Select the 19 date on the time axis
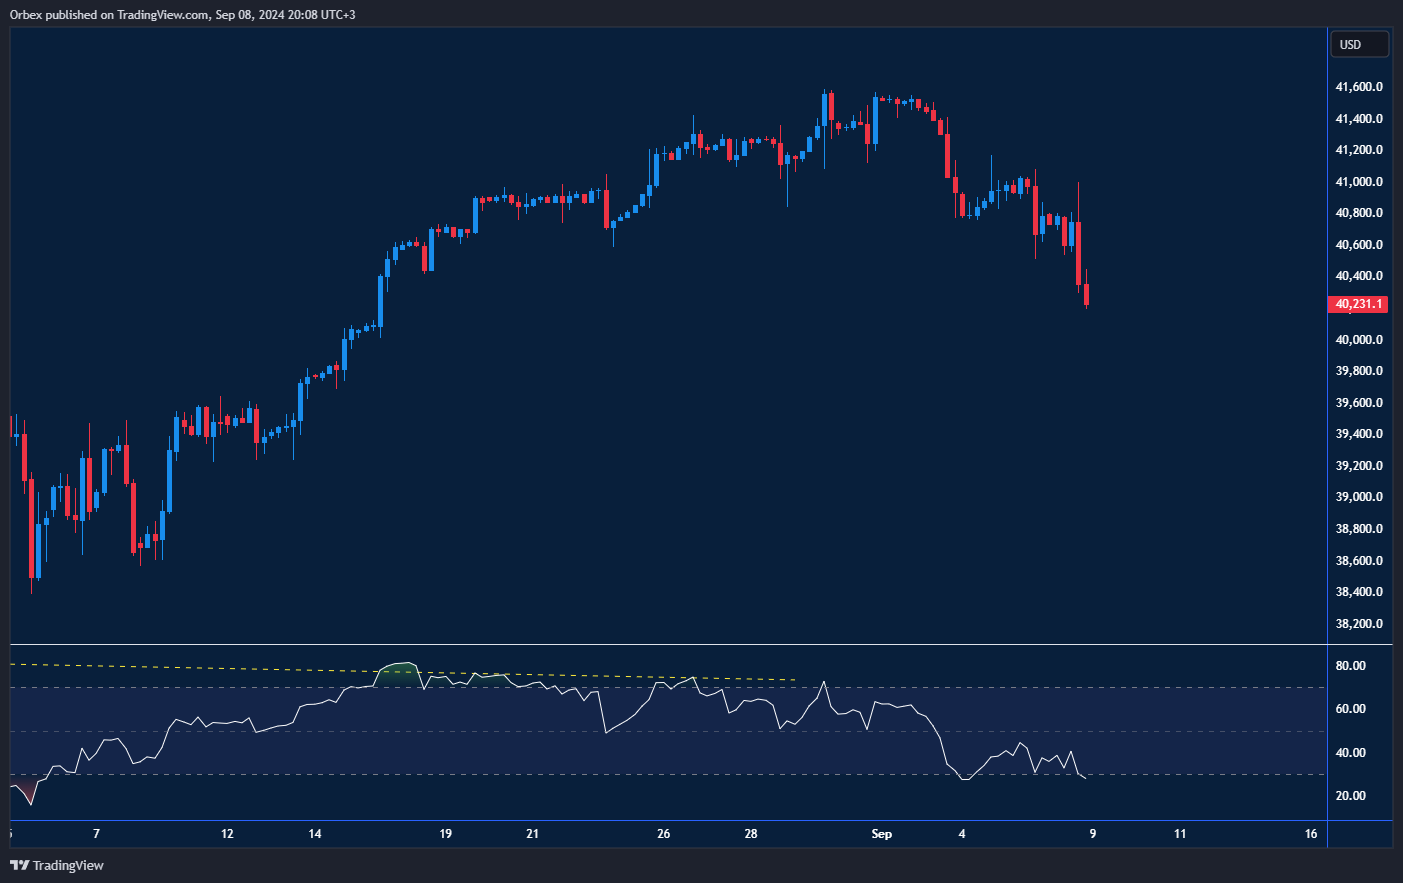 point(445,834)
